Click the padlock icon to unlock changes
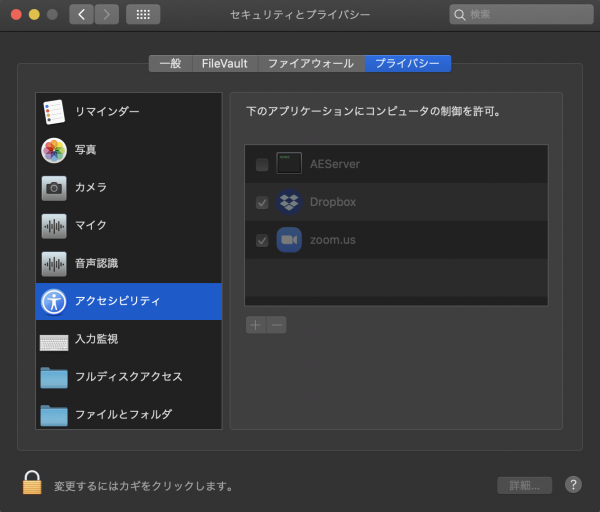This screenshot has height=512, width=600. coord(32,483)
